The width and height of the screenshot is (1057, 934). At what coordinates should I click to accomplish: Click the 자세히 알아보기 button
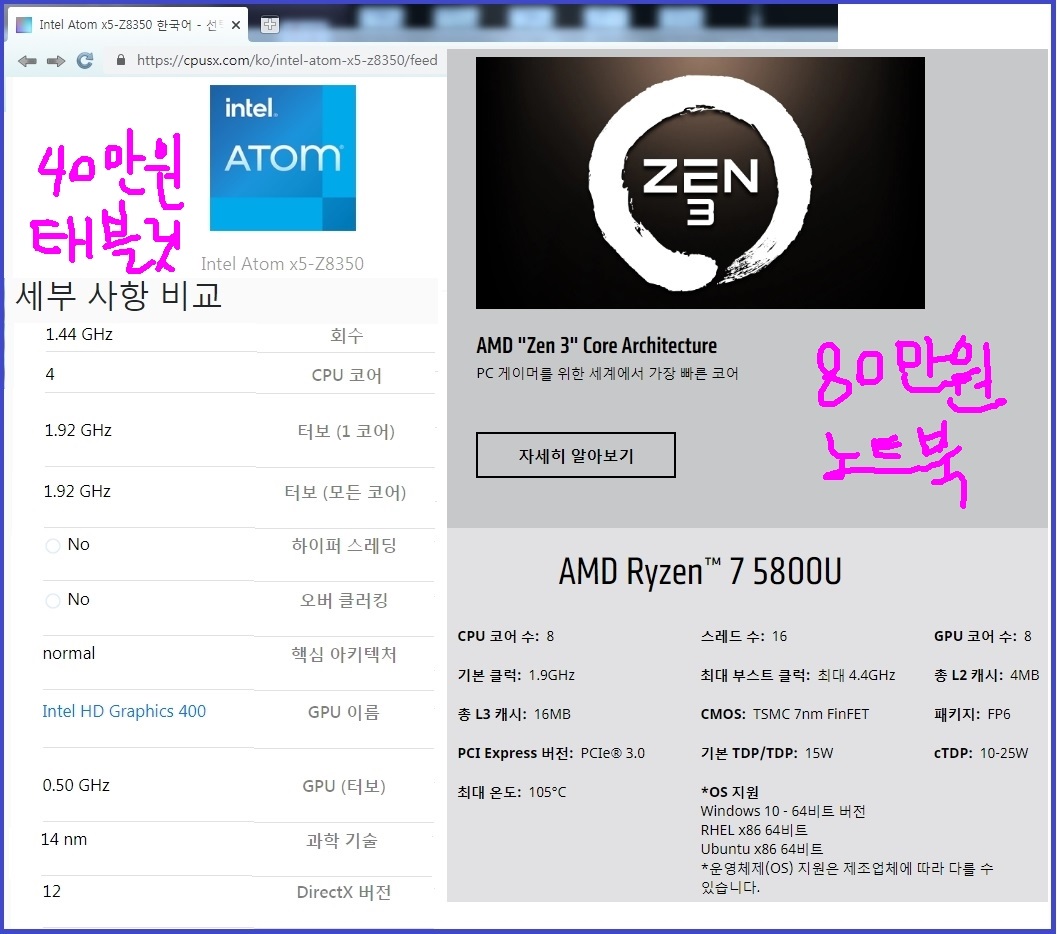pyautogui.click(x=576, y=456)
